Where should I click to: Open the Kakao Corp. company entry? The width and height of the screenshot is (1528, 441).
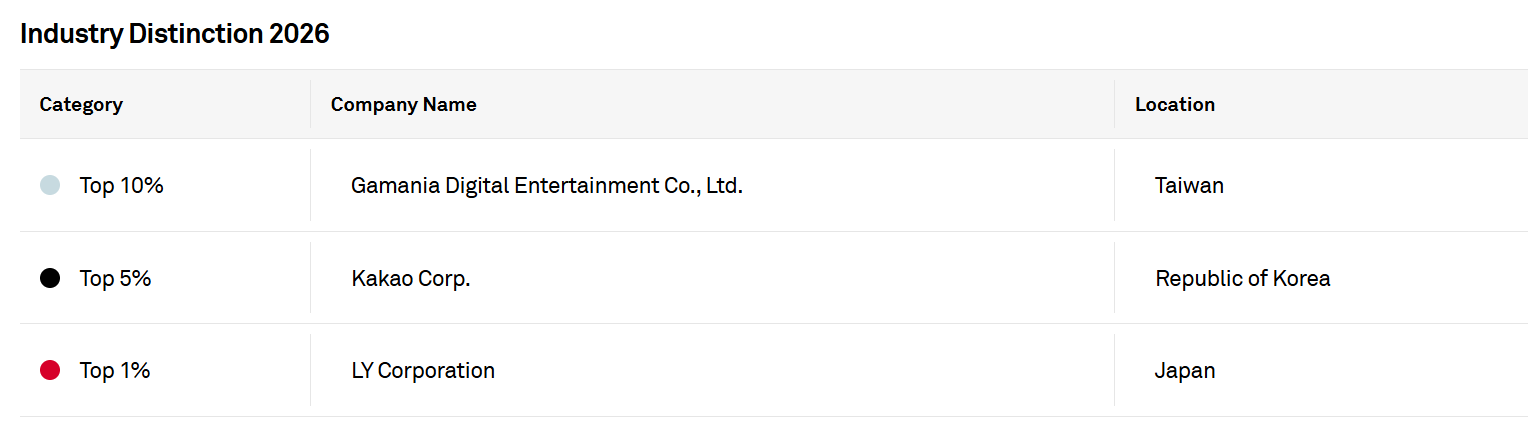coord(410,278)
